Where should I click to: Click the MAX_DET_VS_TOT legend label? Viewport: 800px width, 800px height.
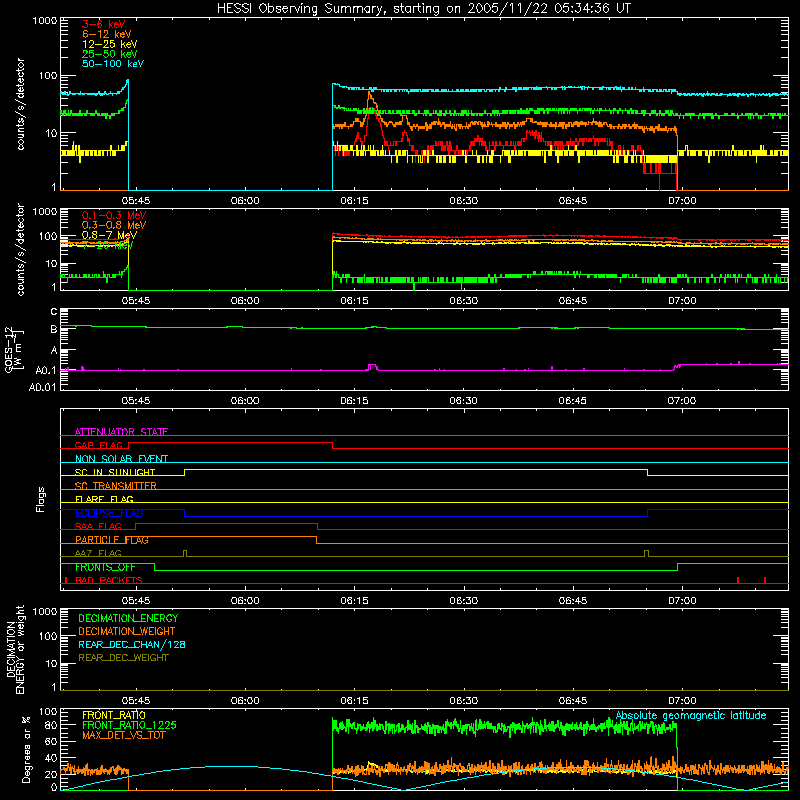(124, 735)
